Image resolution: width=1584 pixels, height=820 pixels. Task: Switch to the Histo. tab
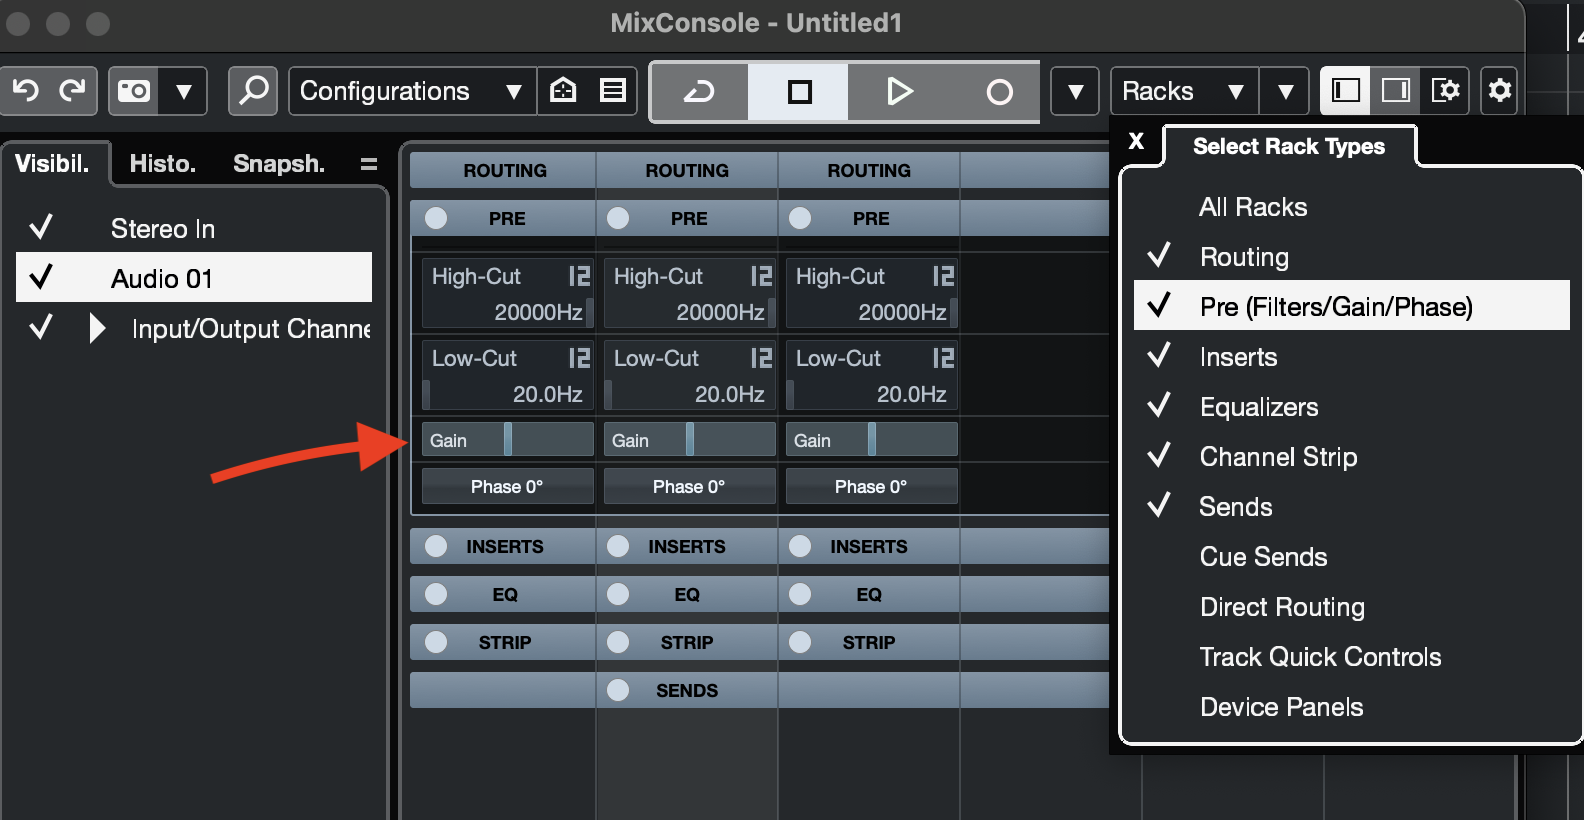(x=163, y=164)
